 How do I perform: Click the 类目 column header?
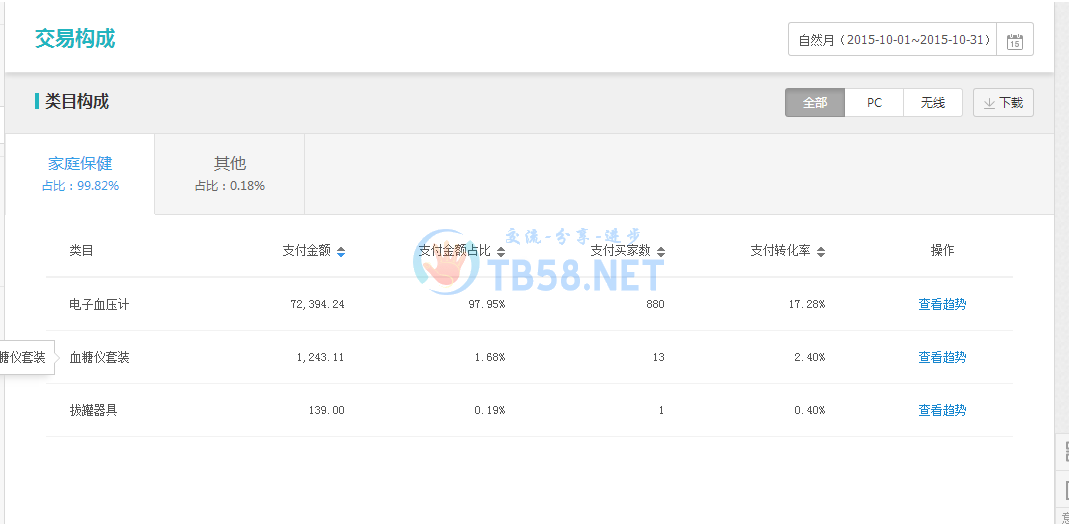coord(81,251)
